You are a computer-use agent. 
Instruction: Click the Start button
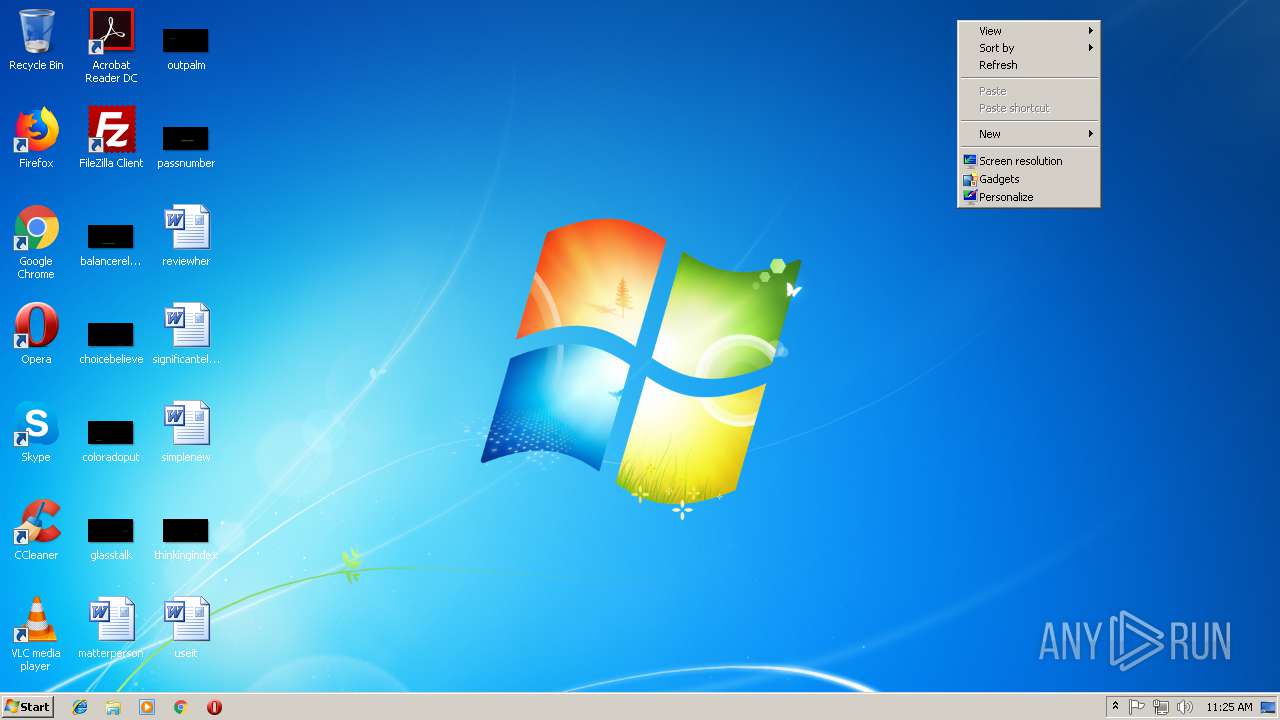pos(28,707)
